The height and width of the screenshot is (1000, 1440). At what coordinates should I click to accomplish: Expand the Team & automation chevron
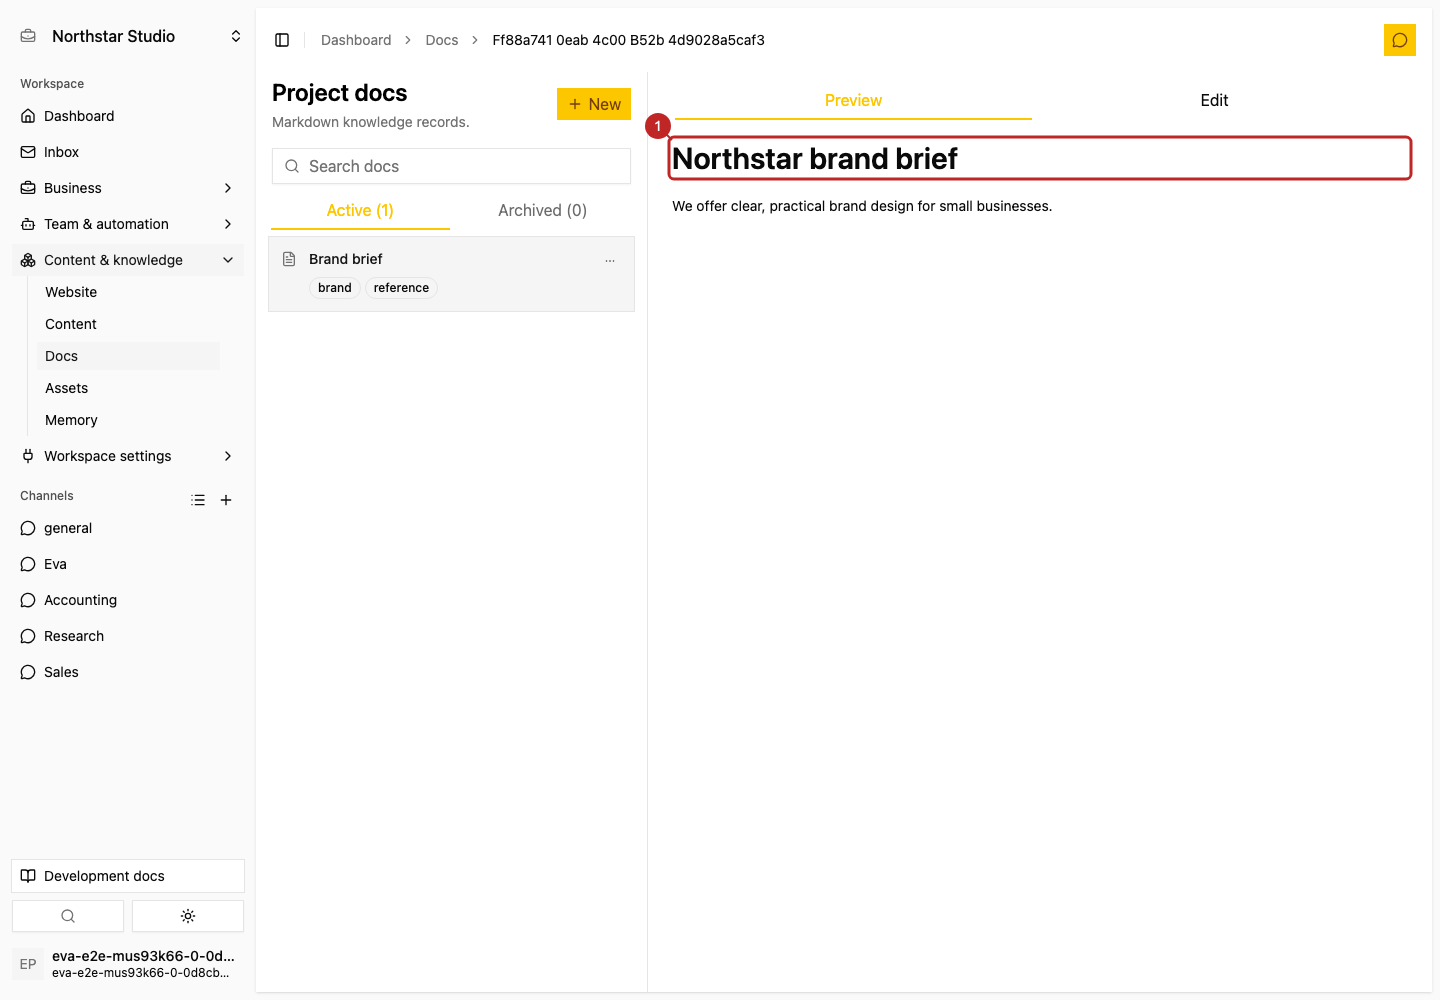coord(228,224)
